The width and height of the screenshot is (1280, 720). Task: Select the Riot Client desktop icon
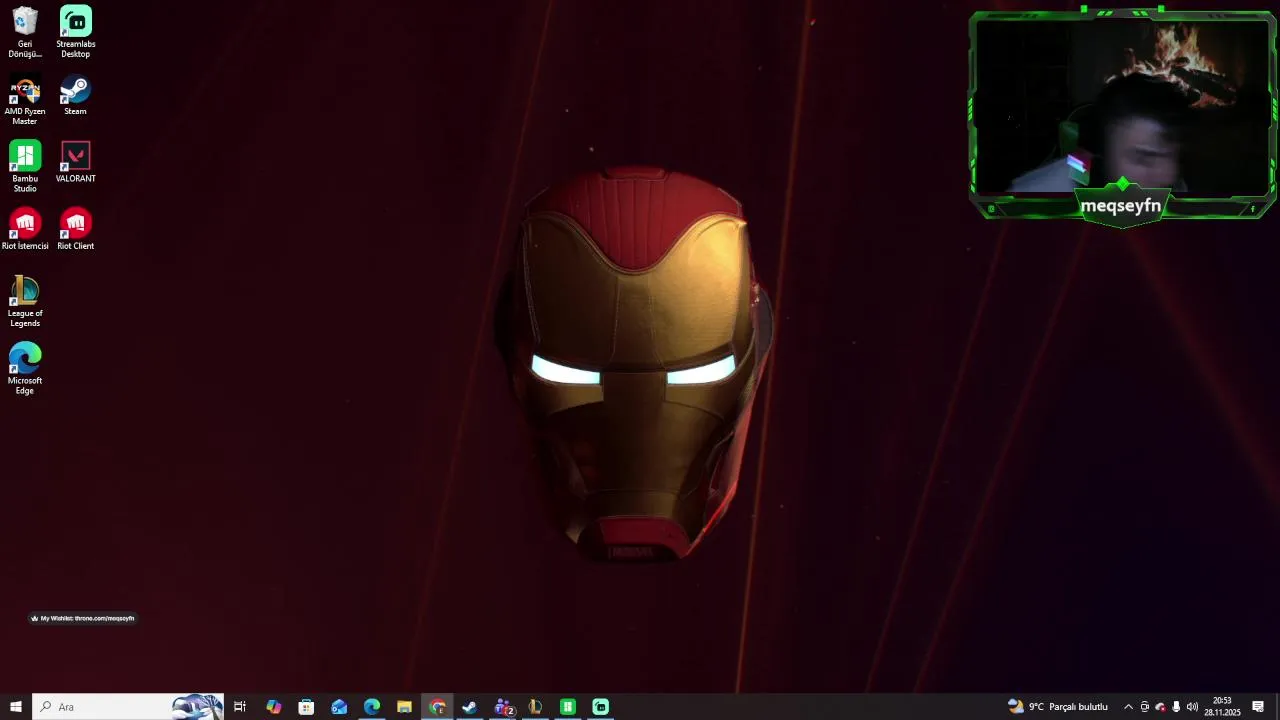click(x=75, y=229)
